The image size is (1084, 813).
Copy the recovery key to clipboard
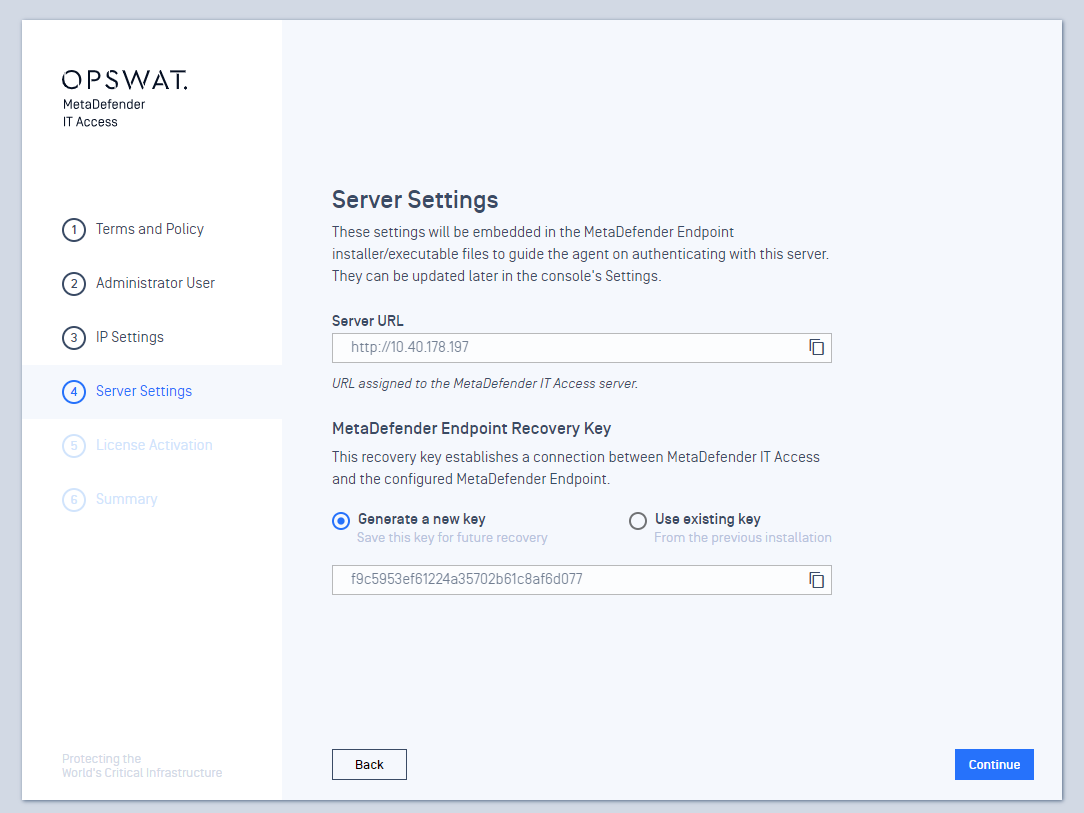coord(816,580)
